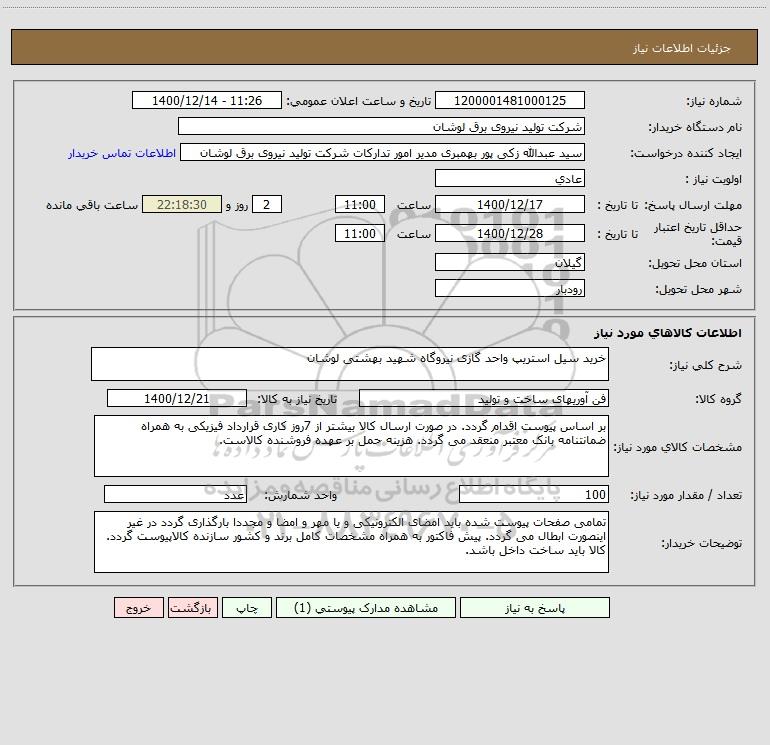The width and height of the screenshot is (770, 745).
Task: Click the priority field showing عادی
Action: coord(510,178)
